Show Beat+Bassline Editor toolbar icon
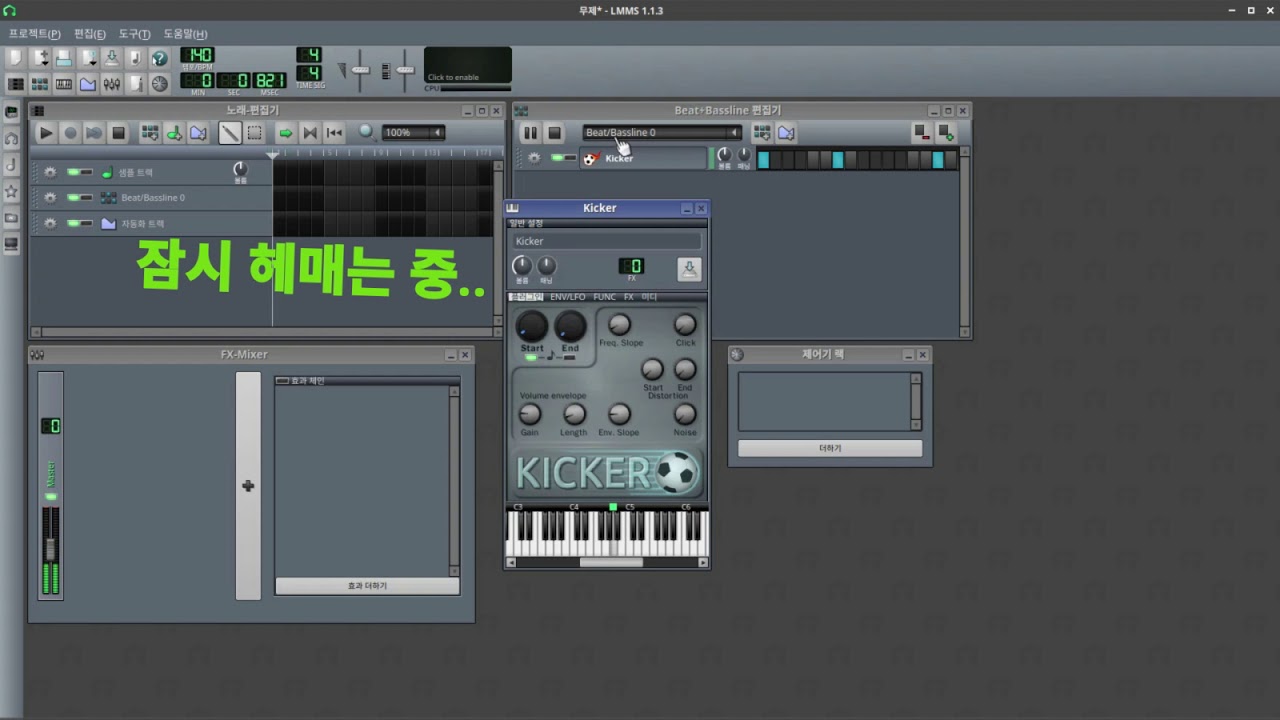1280x720 pixels. (39, 84)
